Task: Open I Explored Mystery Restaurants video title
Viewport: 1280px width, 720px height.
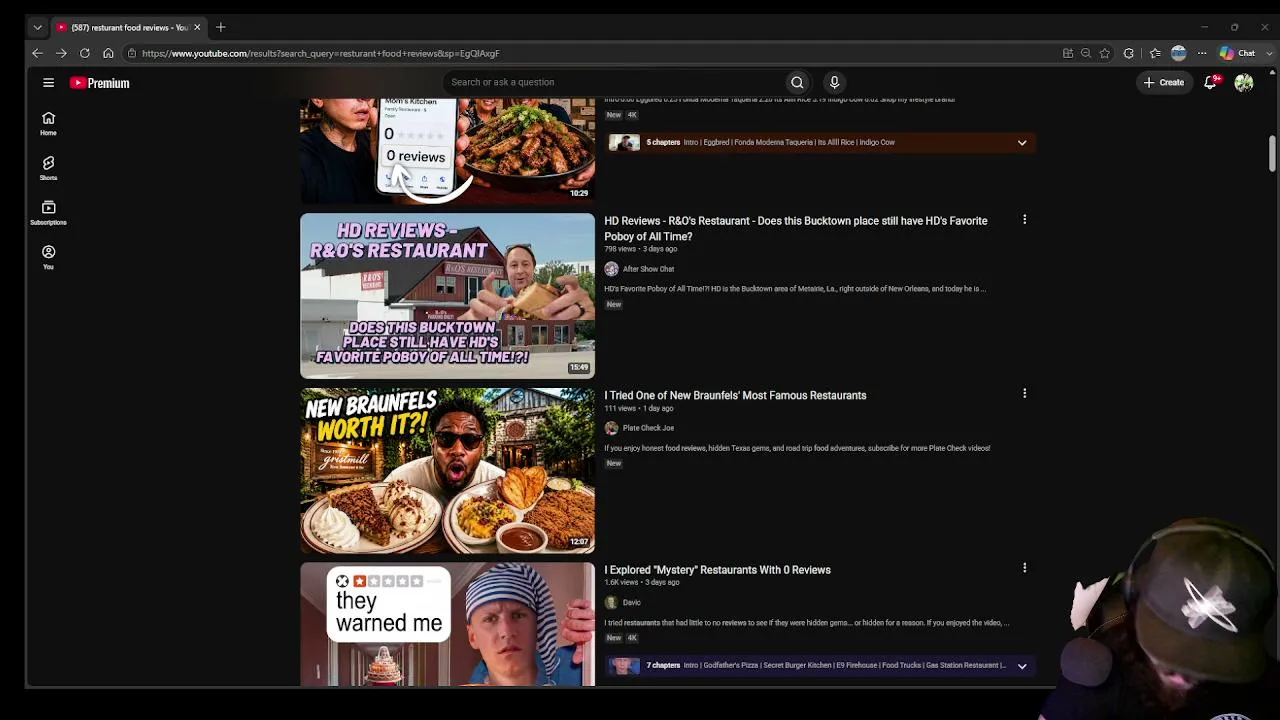Action: 717,570
